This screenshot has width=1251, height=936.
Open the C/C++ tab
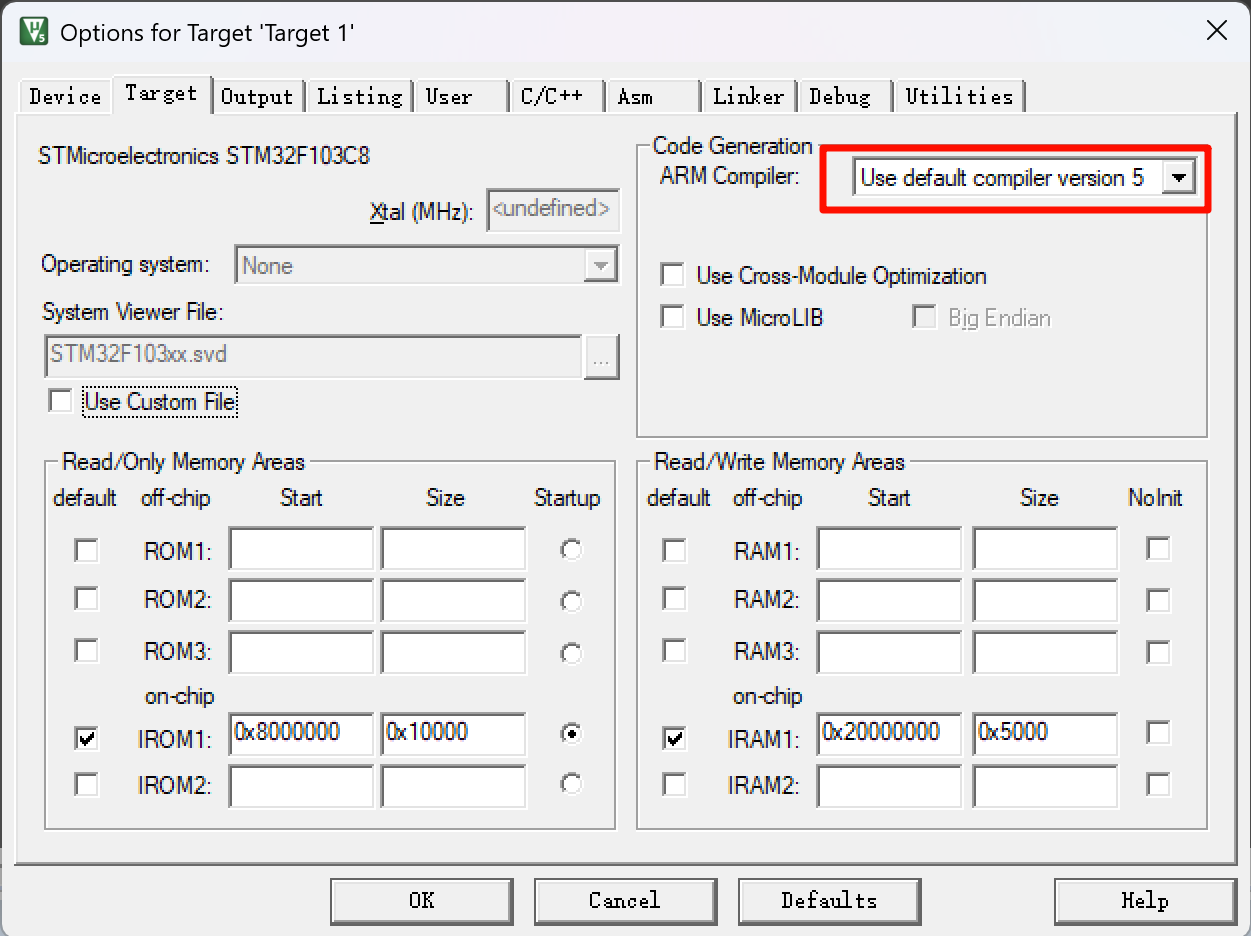click(x=552, y=96)
